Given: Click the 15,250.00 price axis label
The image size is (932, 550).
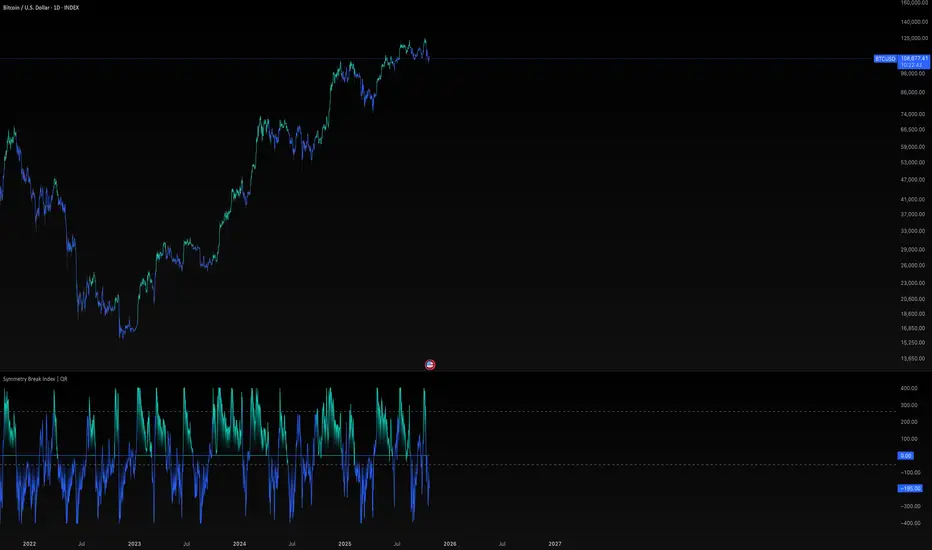Looking at the screenshot, I should 913,342.
